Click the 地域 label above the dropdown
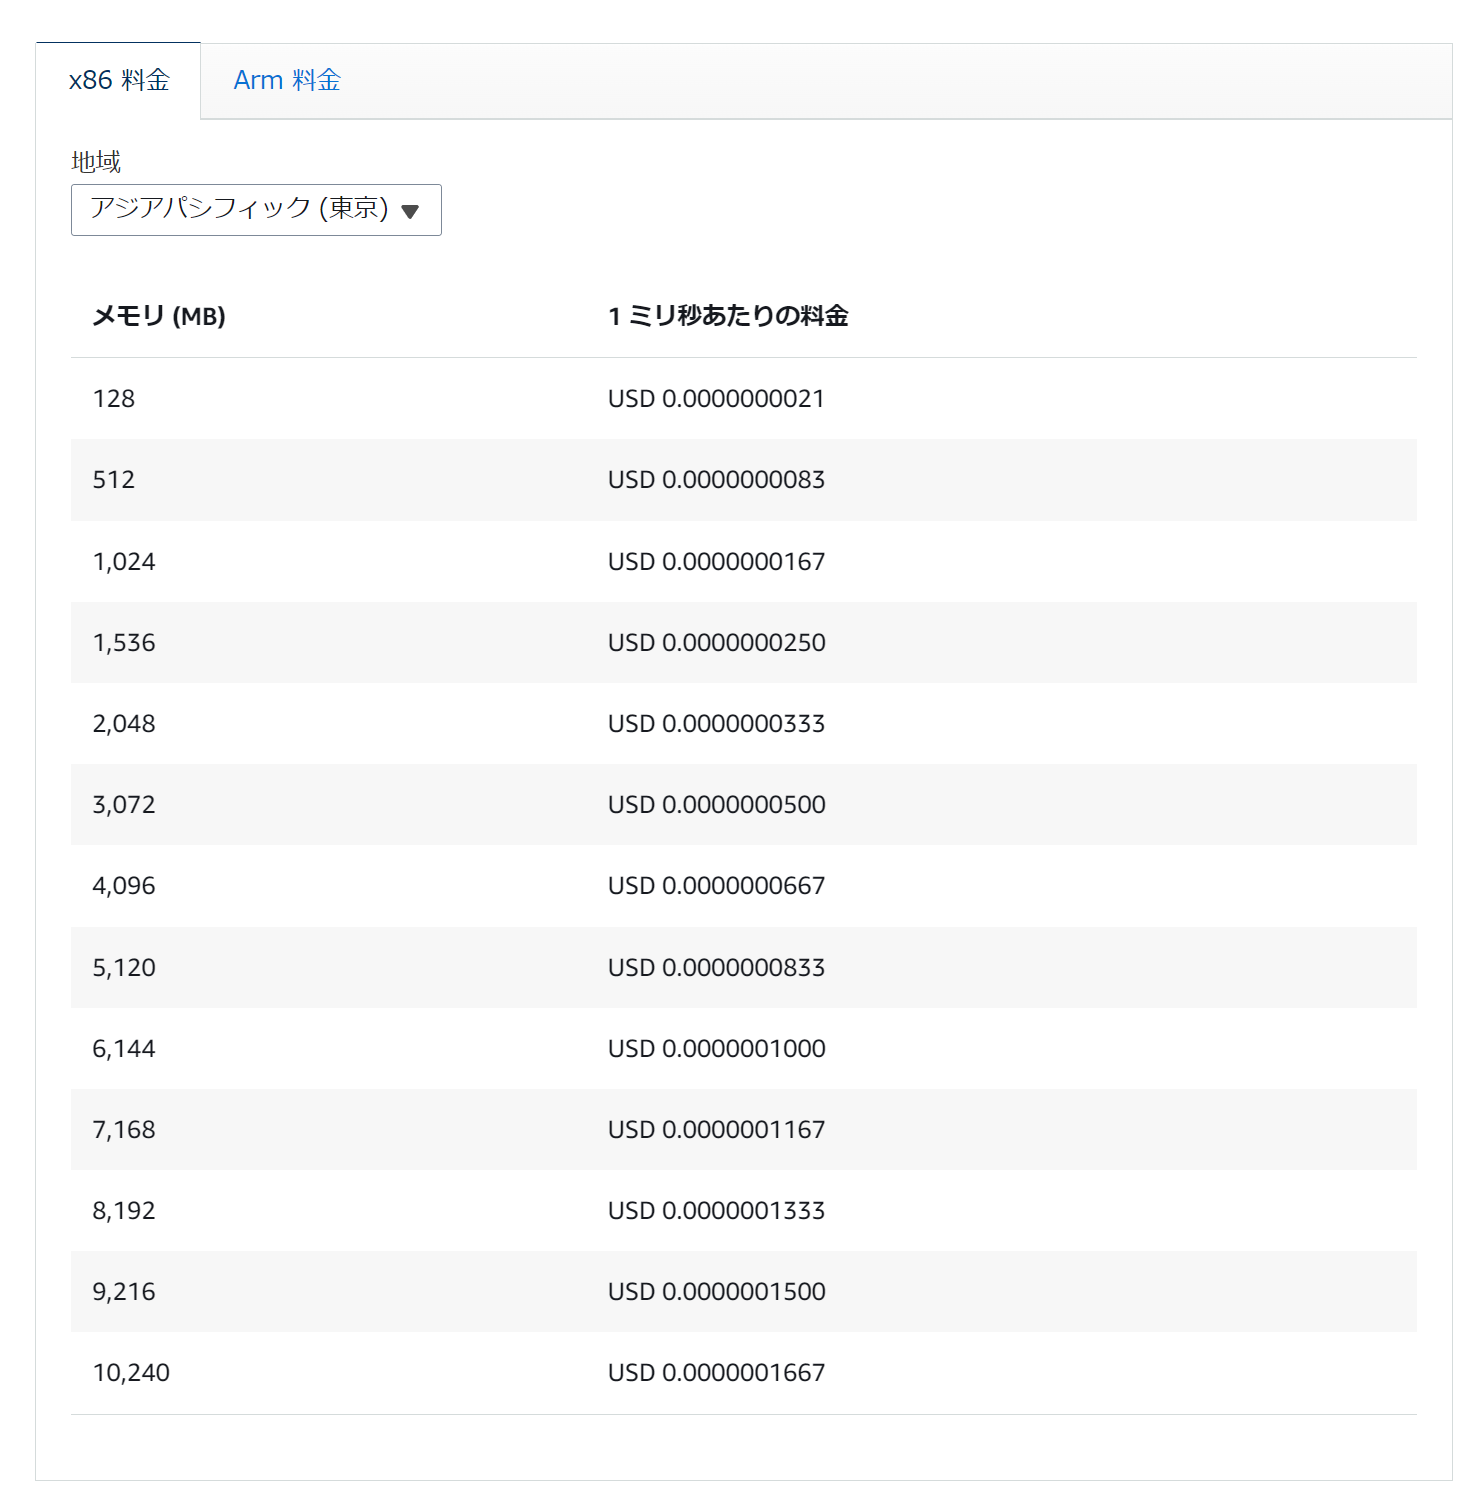The height and width of the screenshot is (1507, 1460). (x=96, y=162)
